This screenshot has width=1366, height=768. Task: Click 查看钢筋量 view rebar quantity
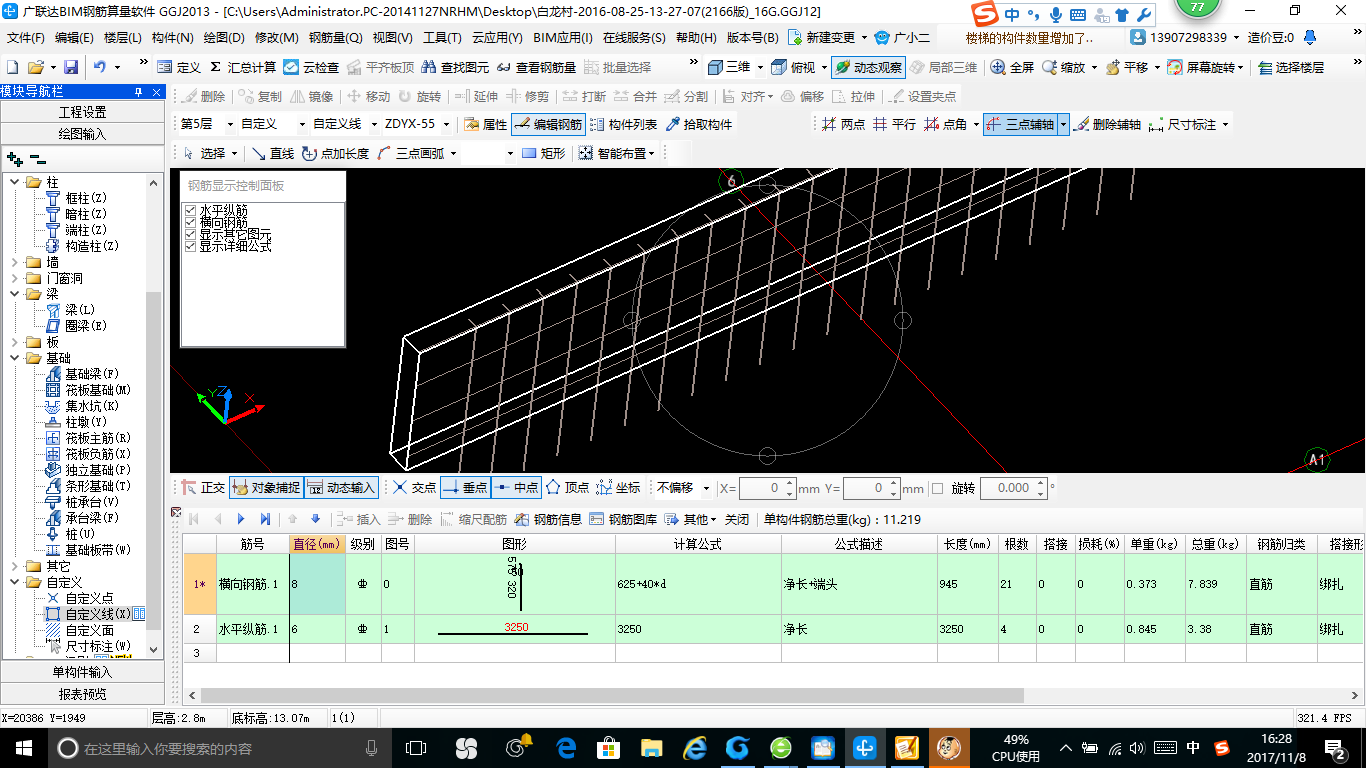pos(536,67)
